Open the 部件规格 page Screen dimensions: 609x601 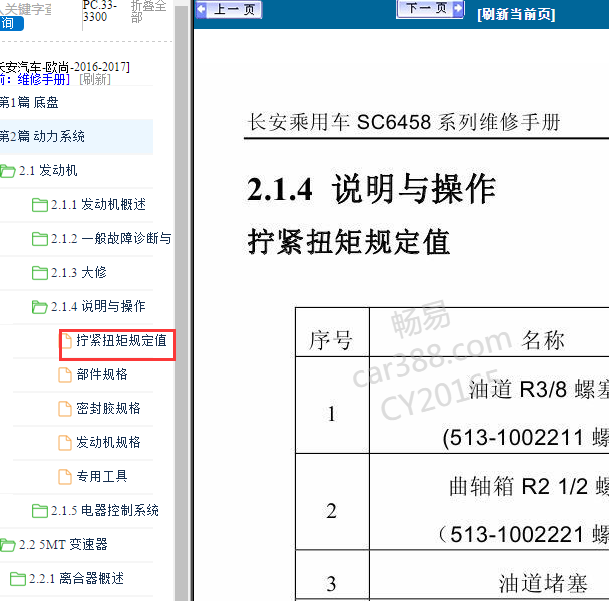pyautogui.click(x=102, y=375)
